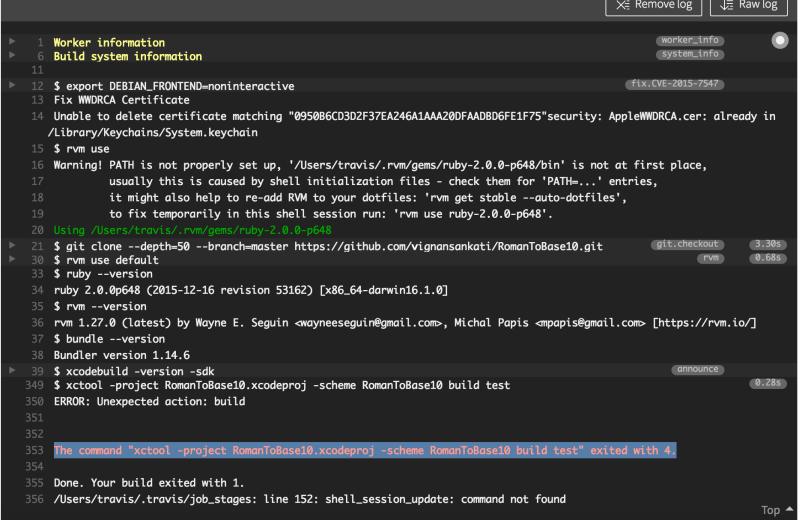Click the 'Worker information' heading text
The height and width of the screenshot is (520, 799).
(109, 43)
